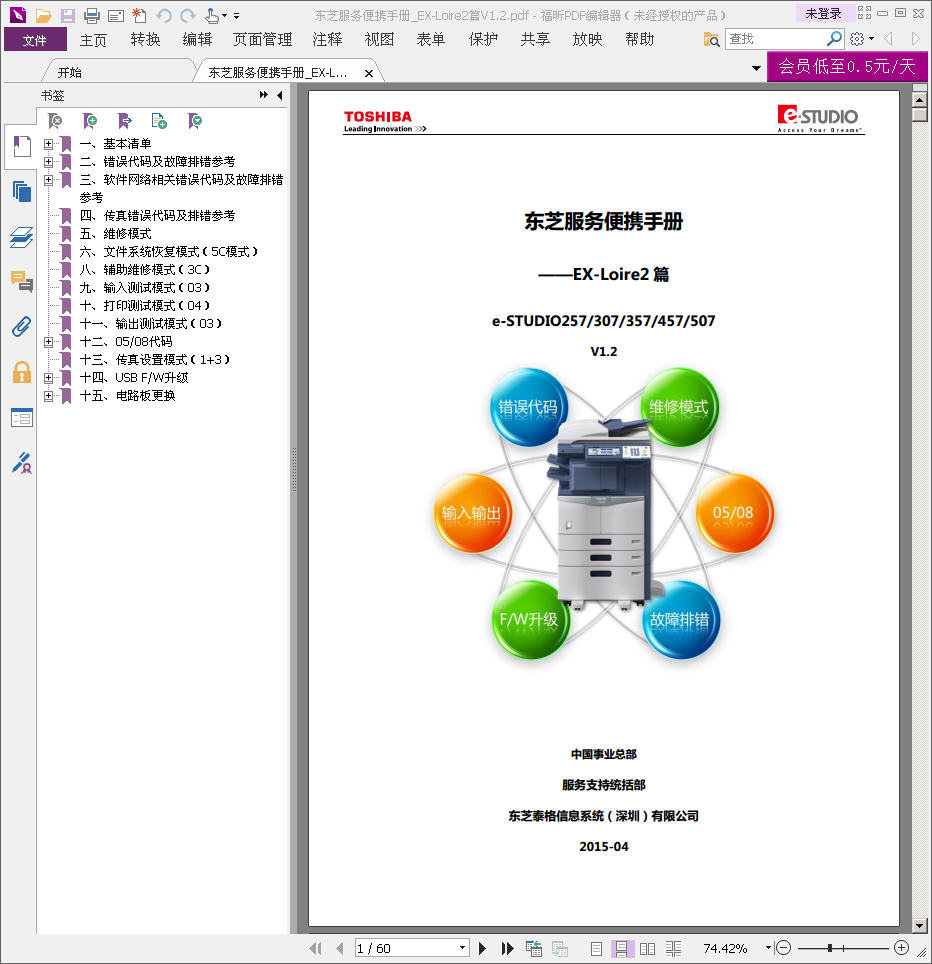This screenshot has width=932, height=964.
Task: Open 文件 menu
Action: (35, 39)
